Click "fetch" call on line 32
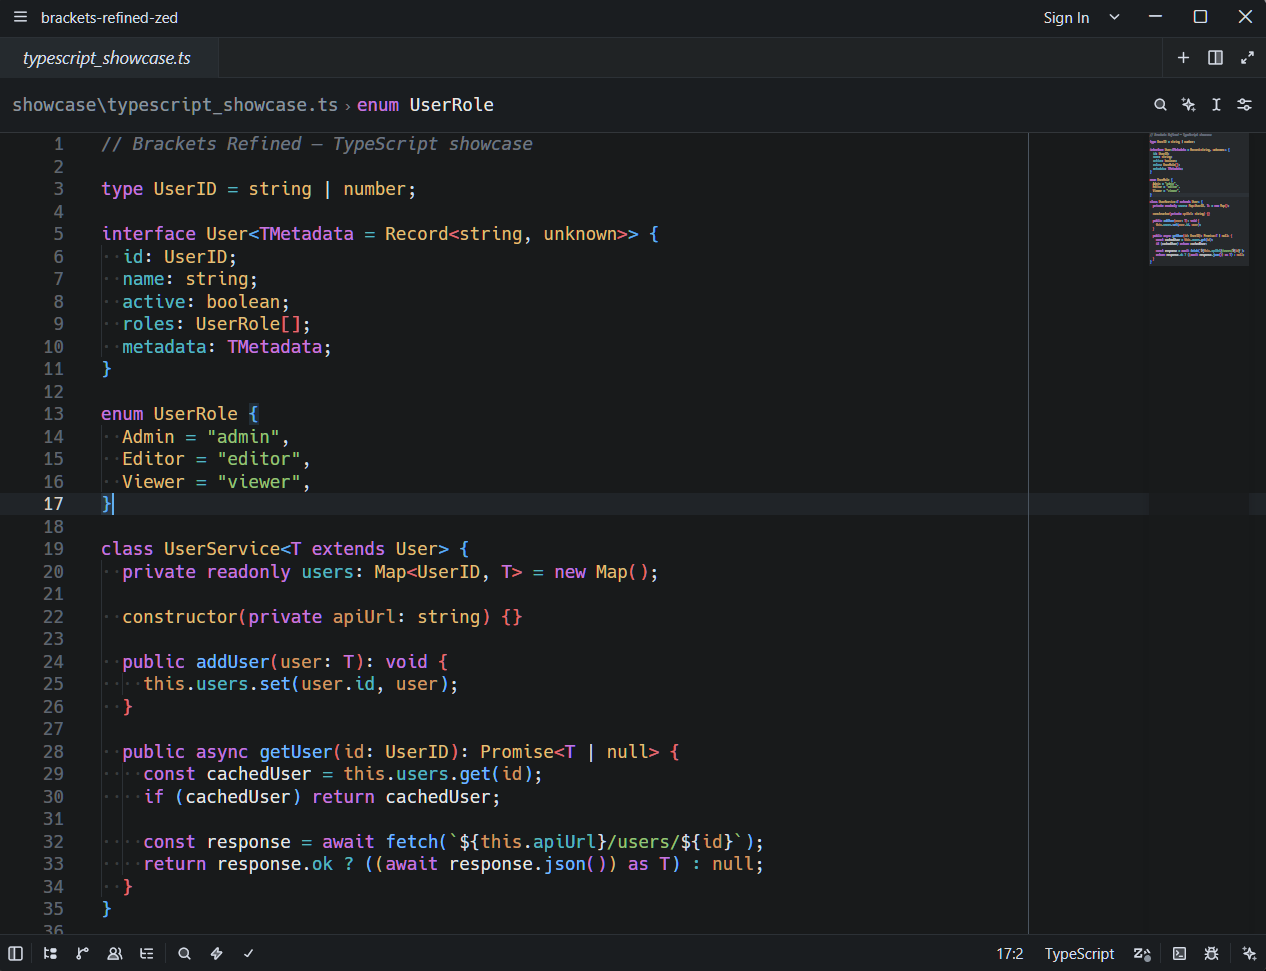Image resolution: width=1266 pixels, height=971 pixels. point(412,842)
